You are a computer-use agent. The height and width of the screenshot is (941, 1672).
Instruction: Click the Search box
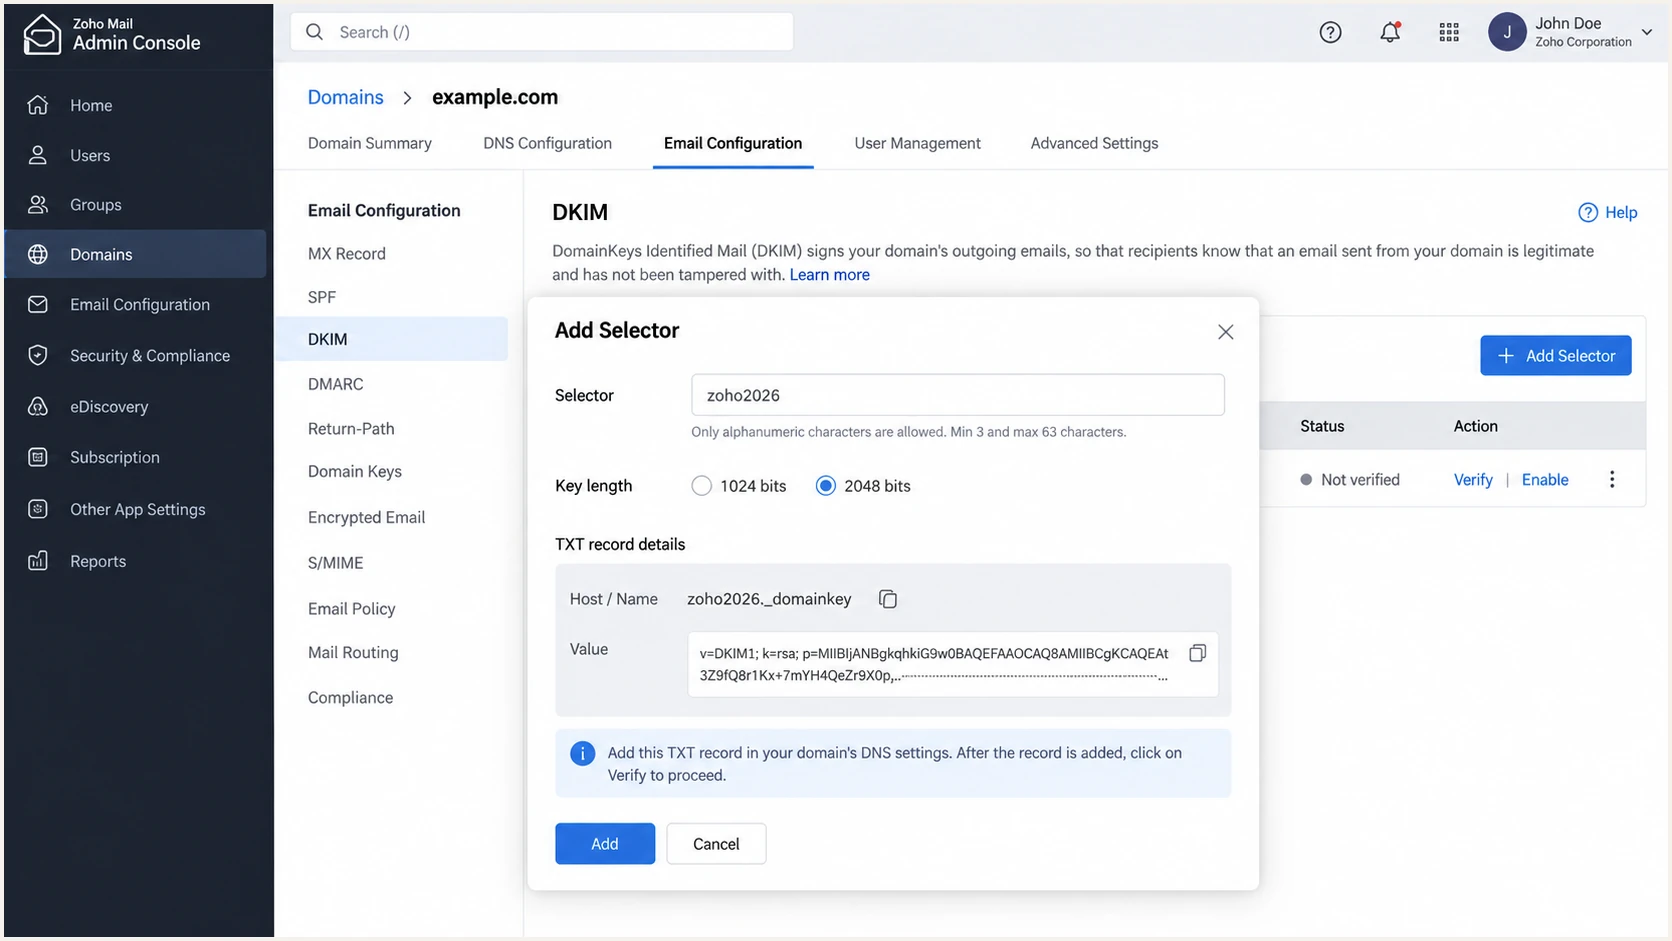[x=542, y=32]
